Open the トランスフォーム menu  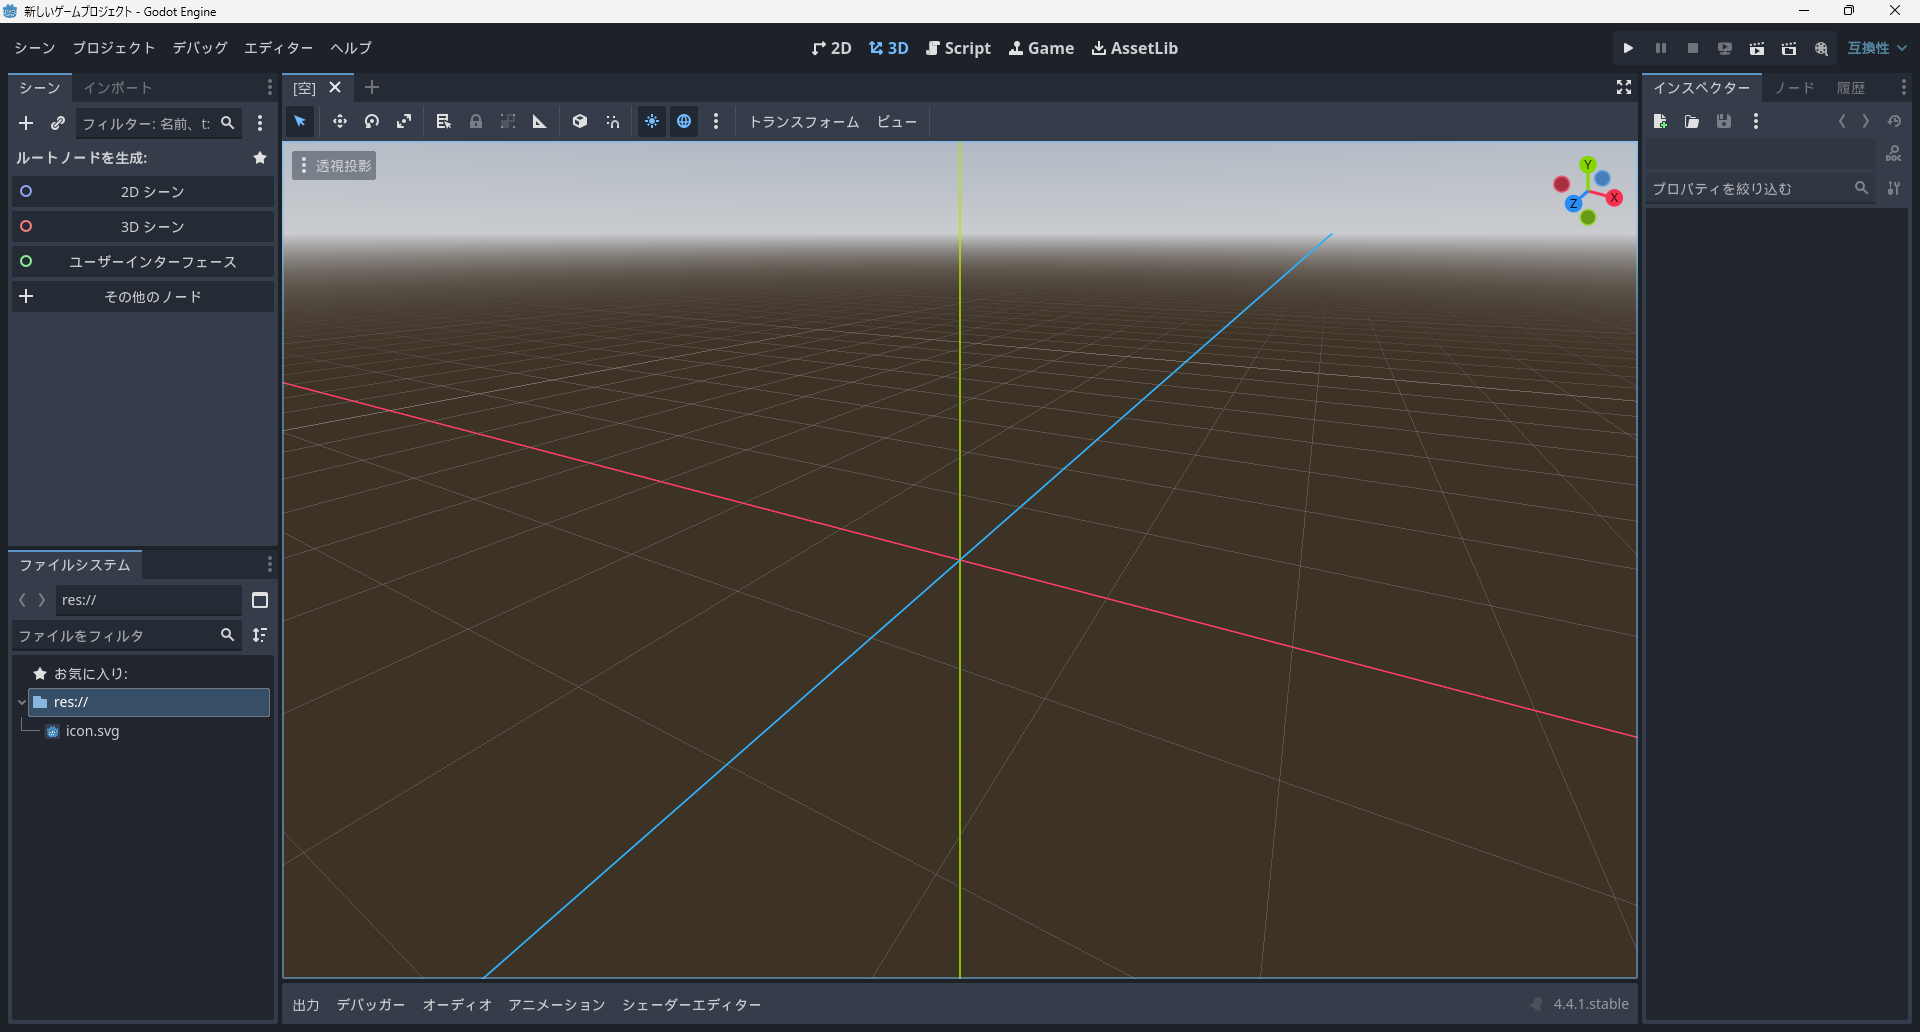coord(804,122)
